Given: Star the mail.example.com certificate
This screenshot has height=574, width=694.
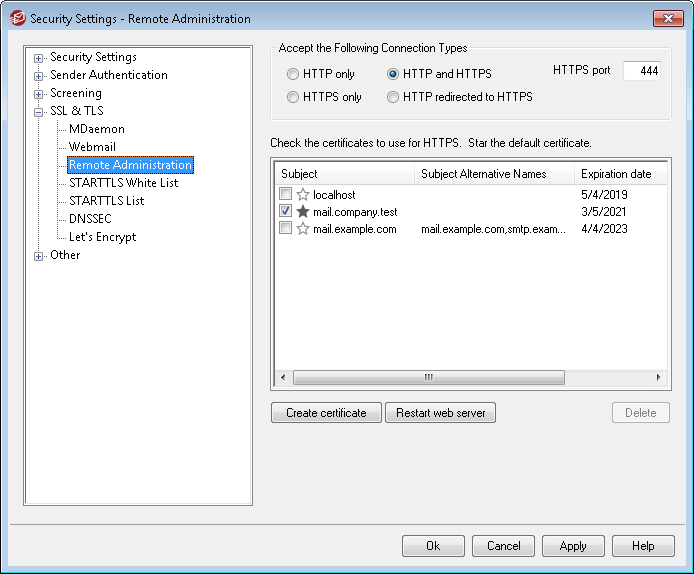Looking at the screenshot, I should pyautogui.click(x=303, y=229).
